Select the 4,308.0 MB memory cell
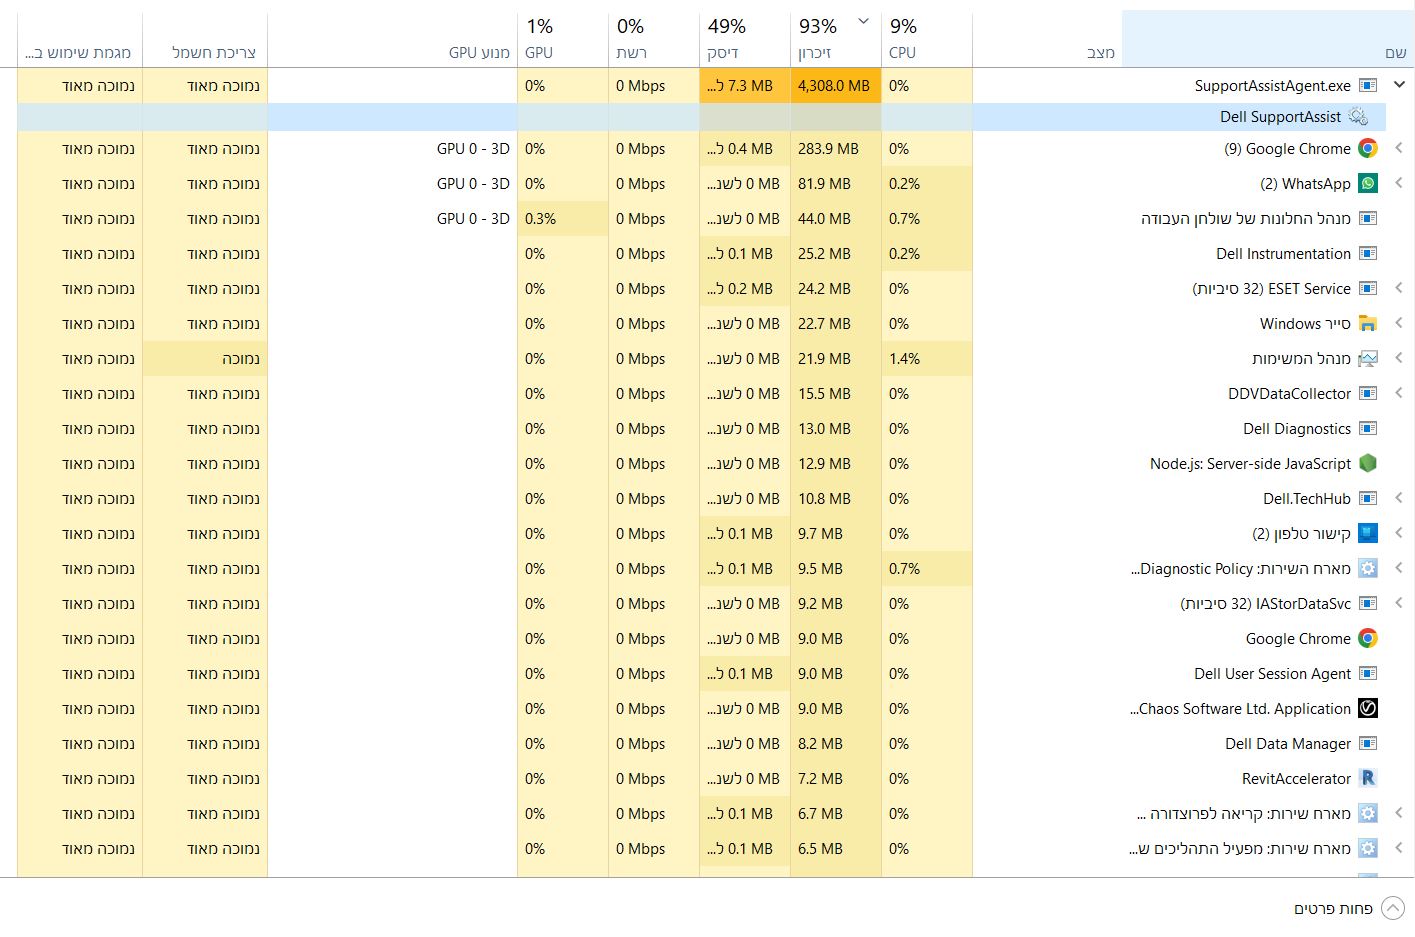The image size is (1415, 937). point(834,86)
